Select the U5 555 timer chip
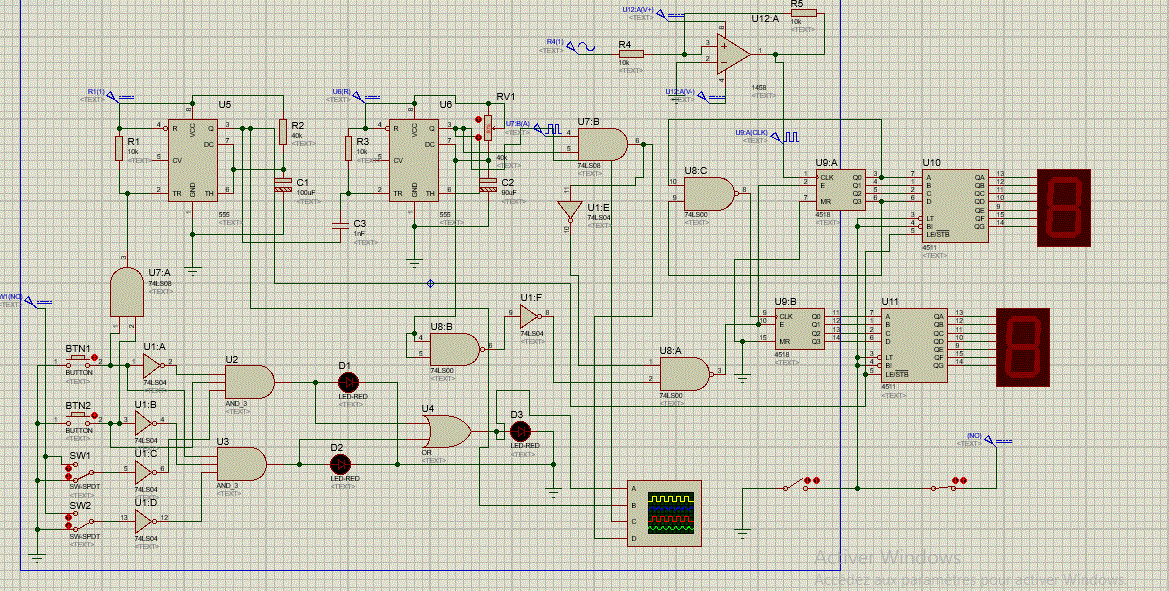Image resolution: width=1169 pixels, height=591 pixels. coord(193,157)
